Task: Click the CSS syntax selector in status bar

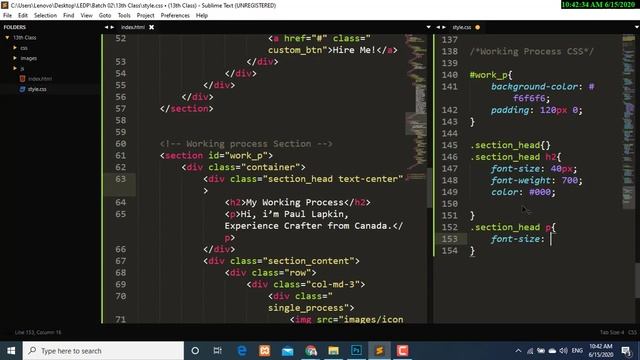Action: click(x=632, y=332)
